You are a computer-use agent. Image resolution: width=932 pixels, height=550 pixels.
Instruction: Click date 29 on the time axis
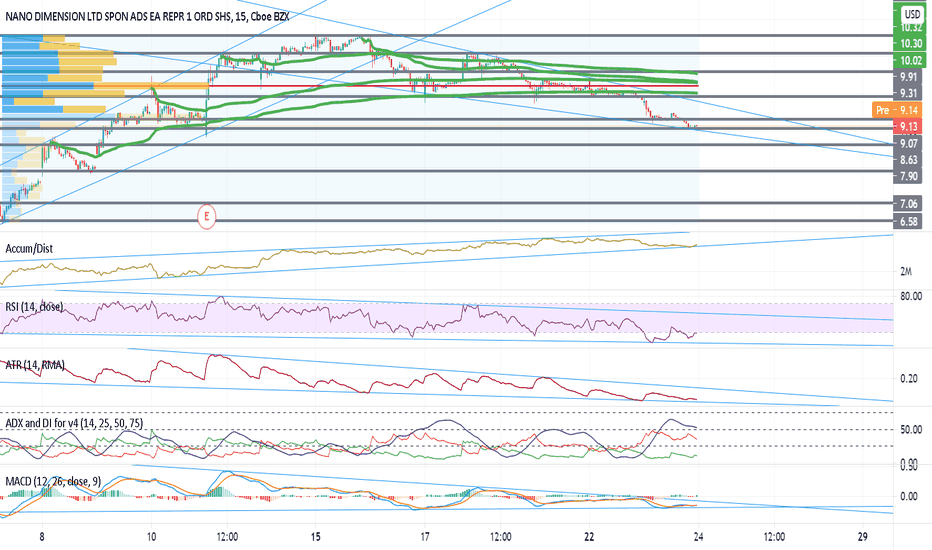point(862,537)
